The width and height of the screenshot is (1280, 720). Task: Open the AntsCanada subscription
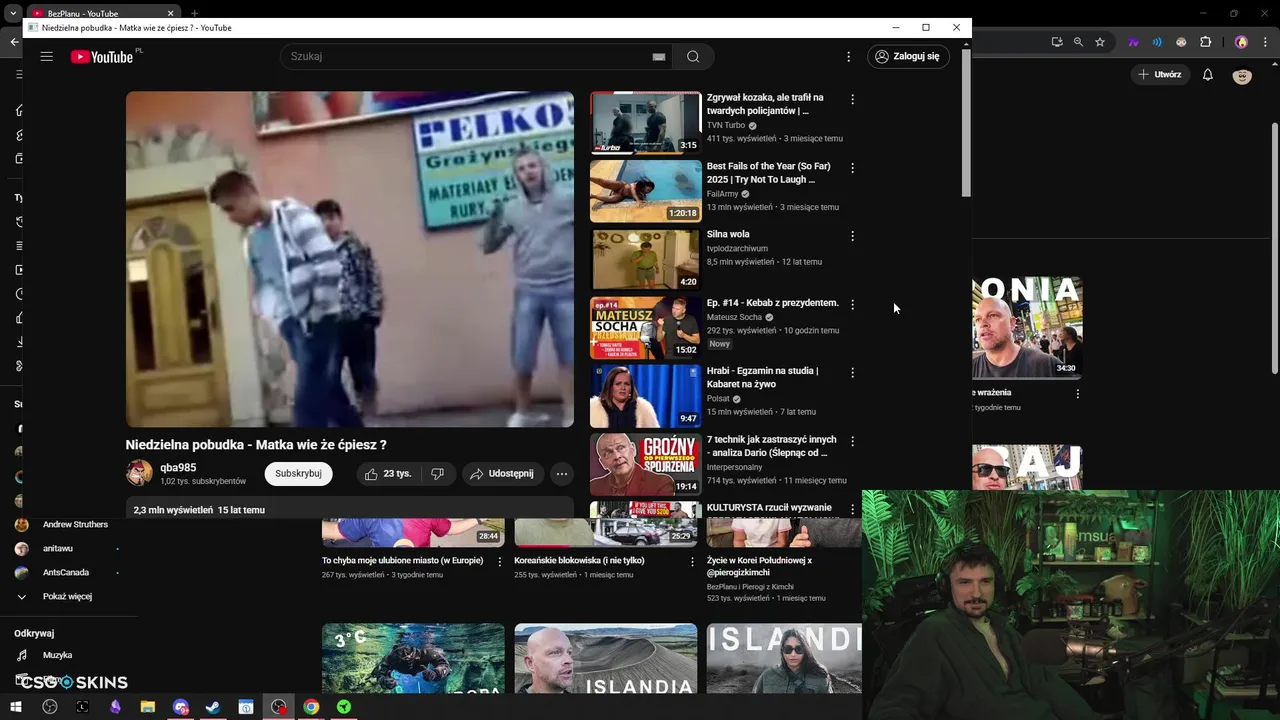pyautogui.click(x=66, y=573)
